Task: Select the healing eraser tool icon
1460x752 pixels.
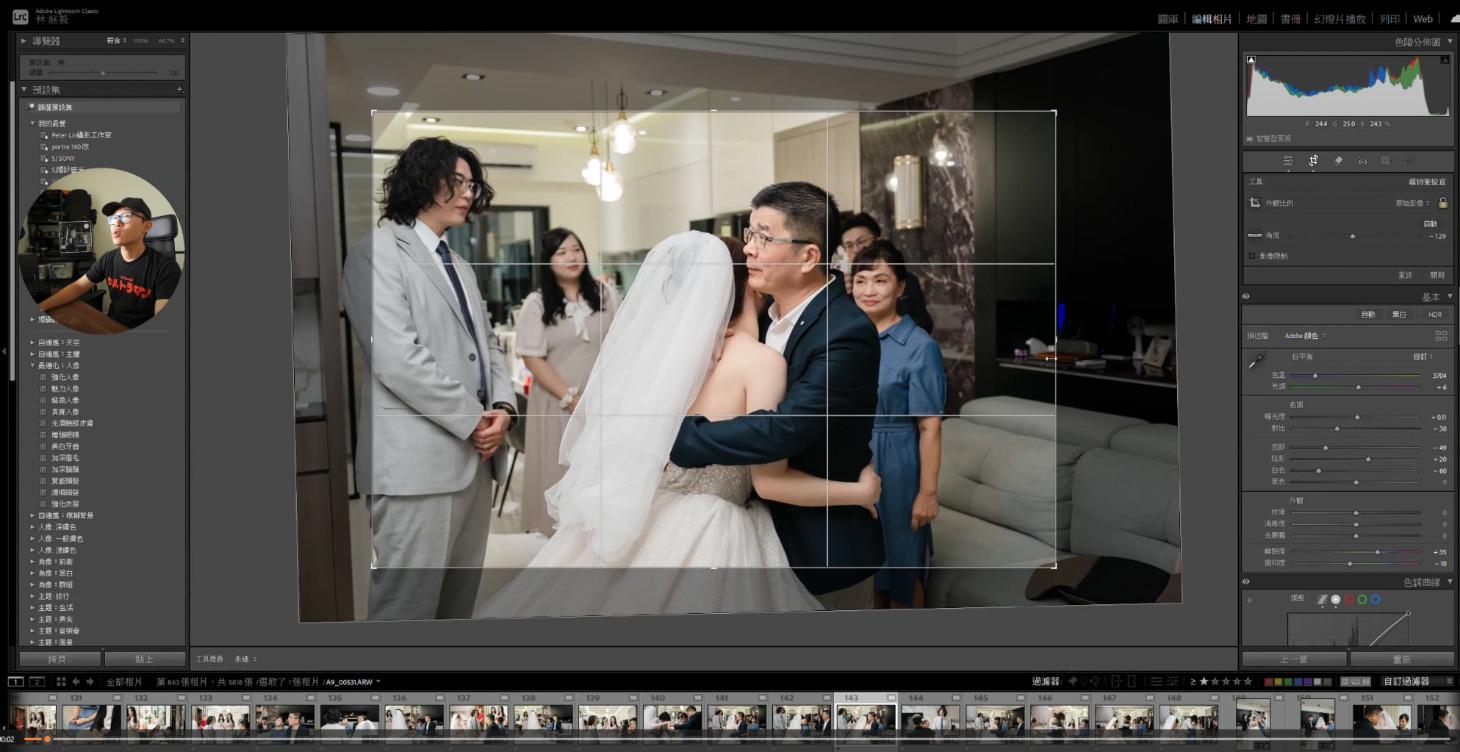Action: 1338,160
